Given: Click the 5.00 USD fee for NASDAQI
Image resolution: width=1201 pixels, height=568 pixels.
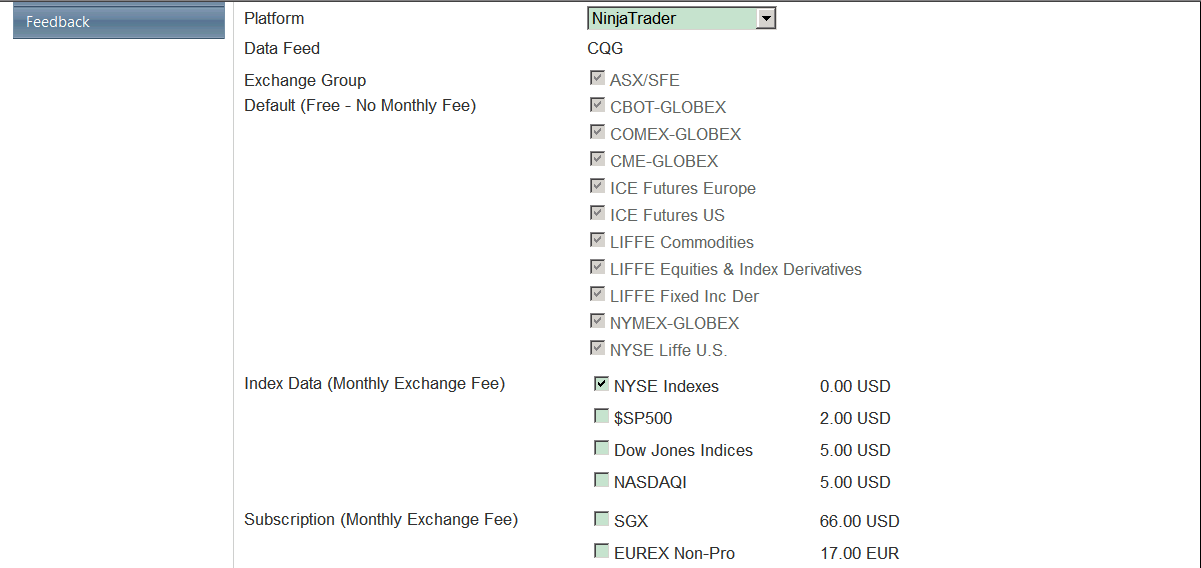Looking at the screenshot, I should [x=855, y=483].
